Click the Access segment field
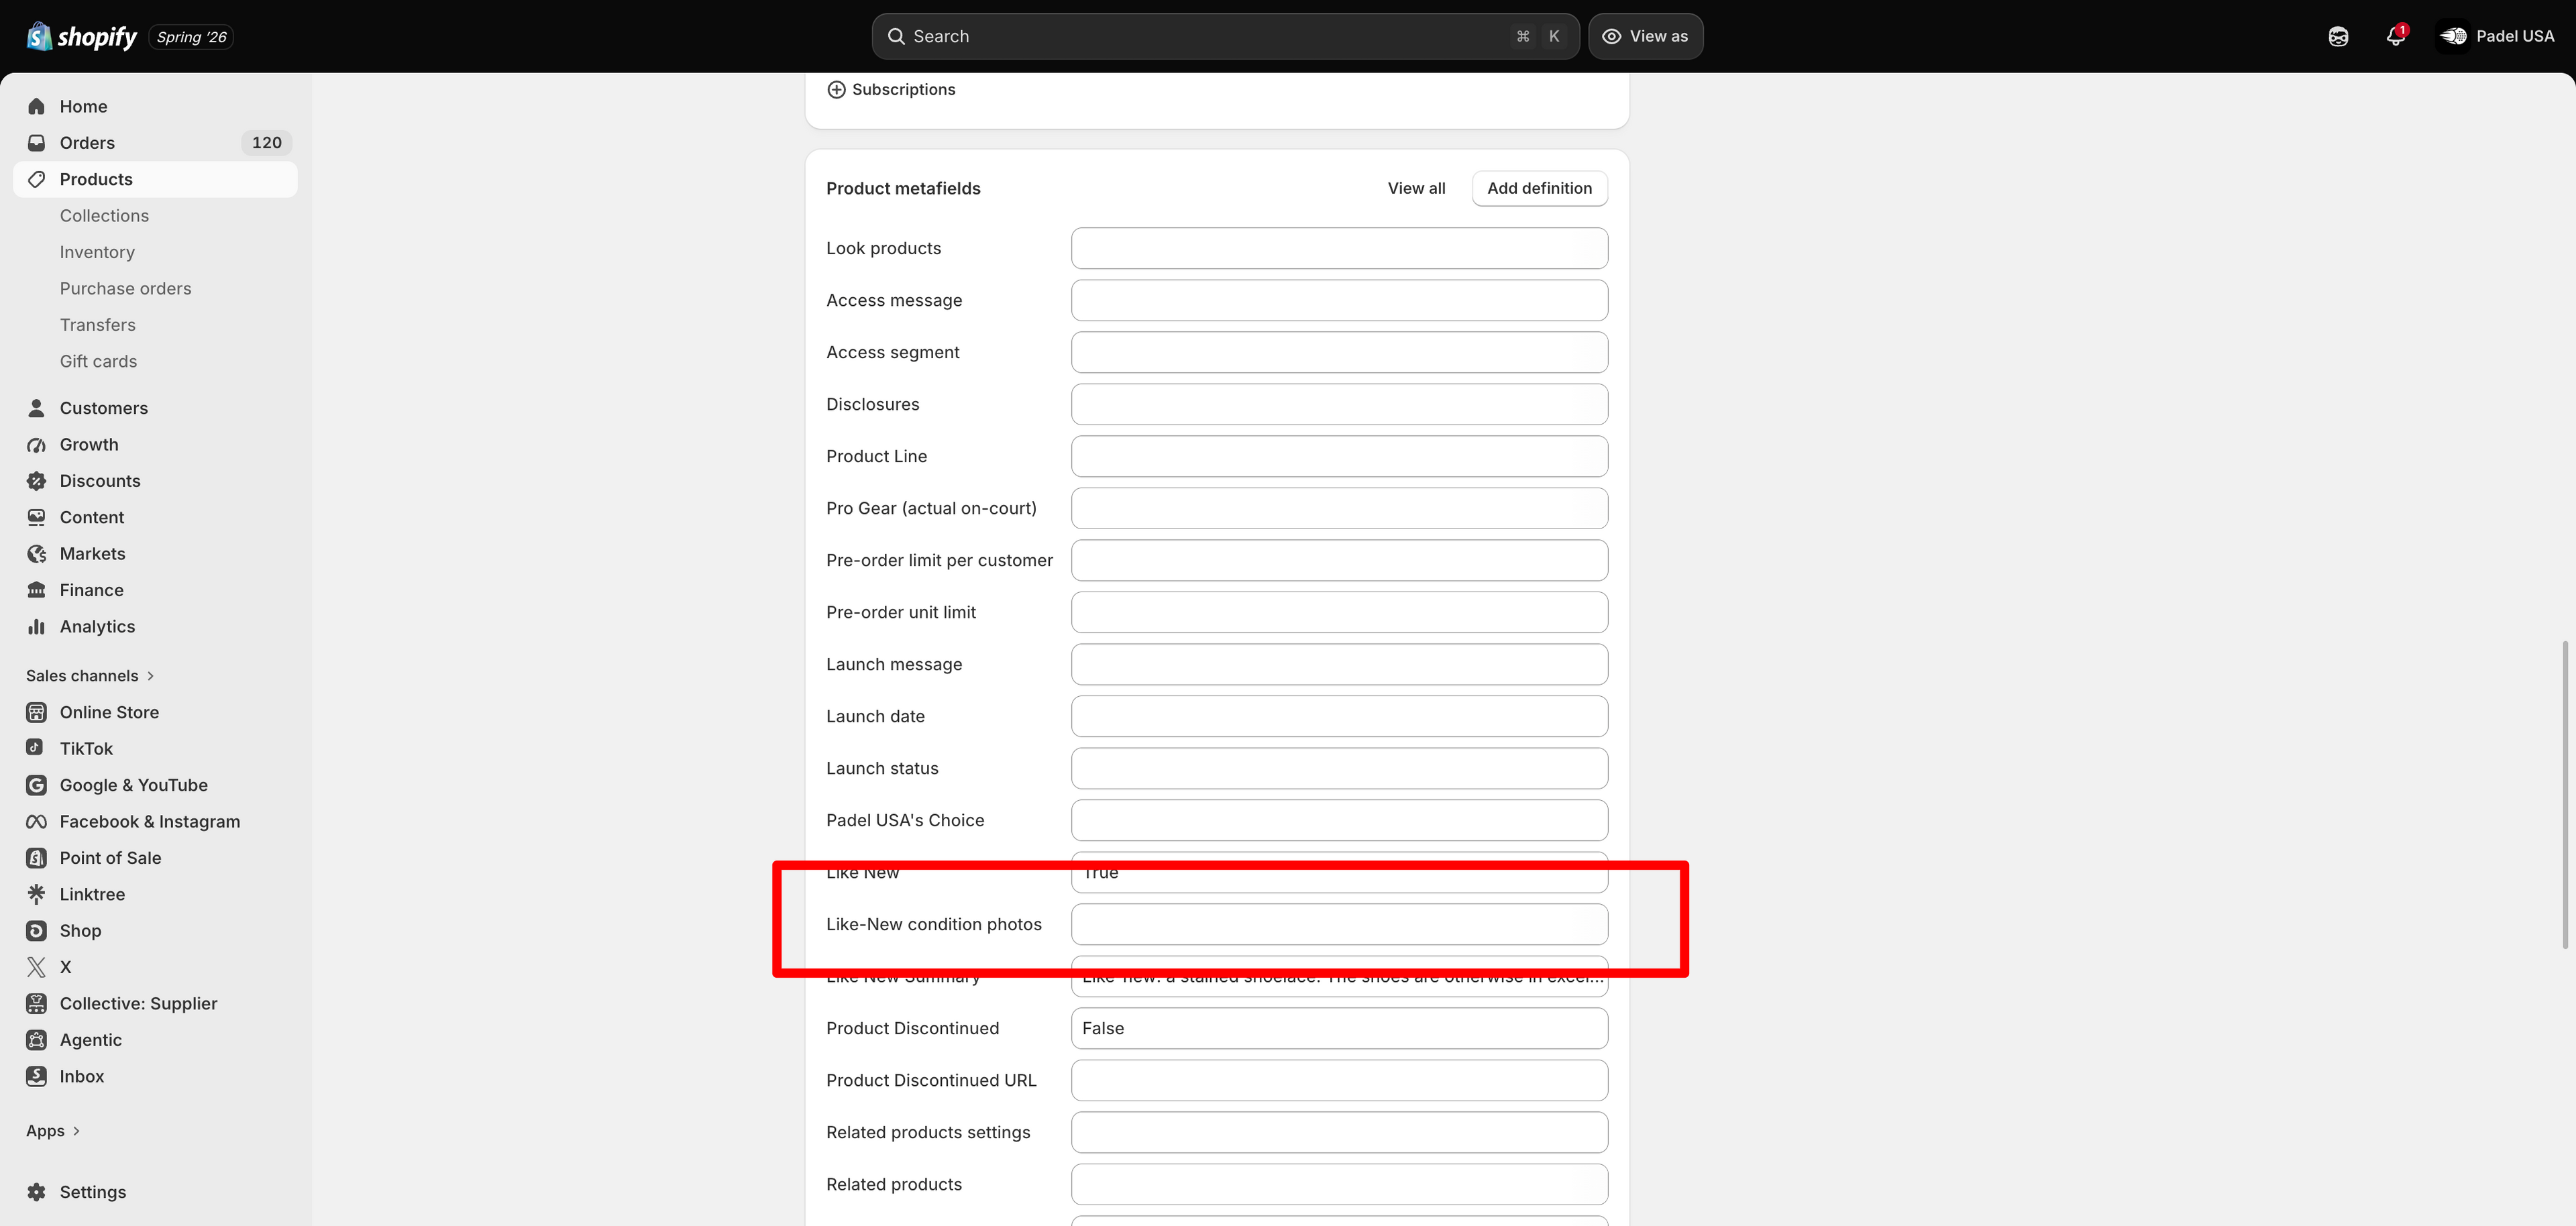This screenshot has height=1226, width=2576. 1339,352
